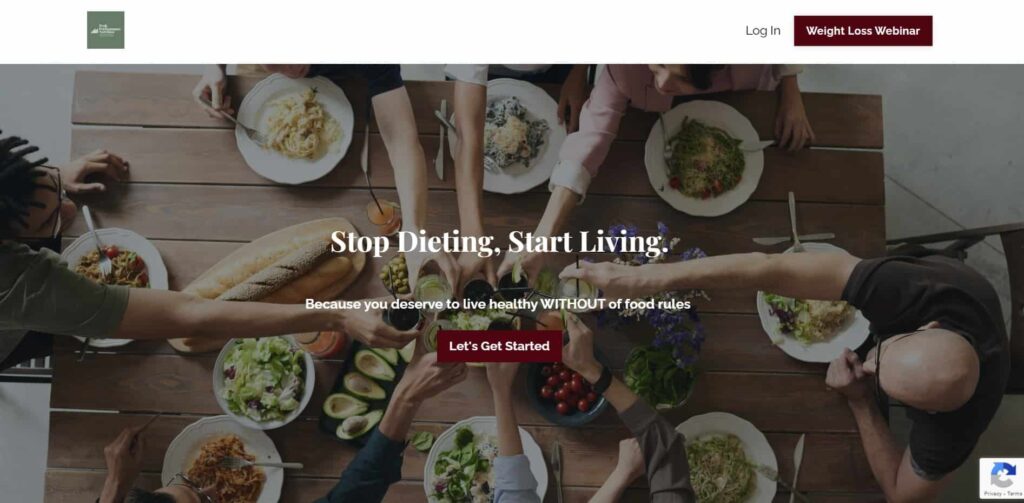
Task: Open the reCAPTCHA Terms link
Action: point(1012,494)
